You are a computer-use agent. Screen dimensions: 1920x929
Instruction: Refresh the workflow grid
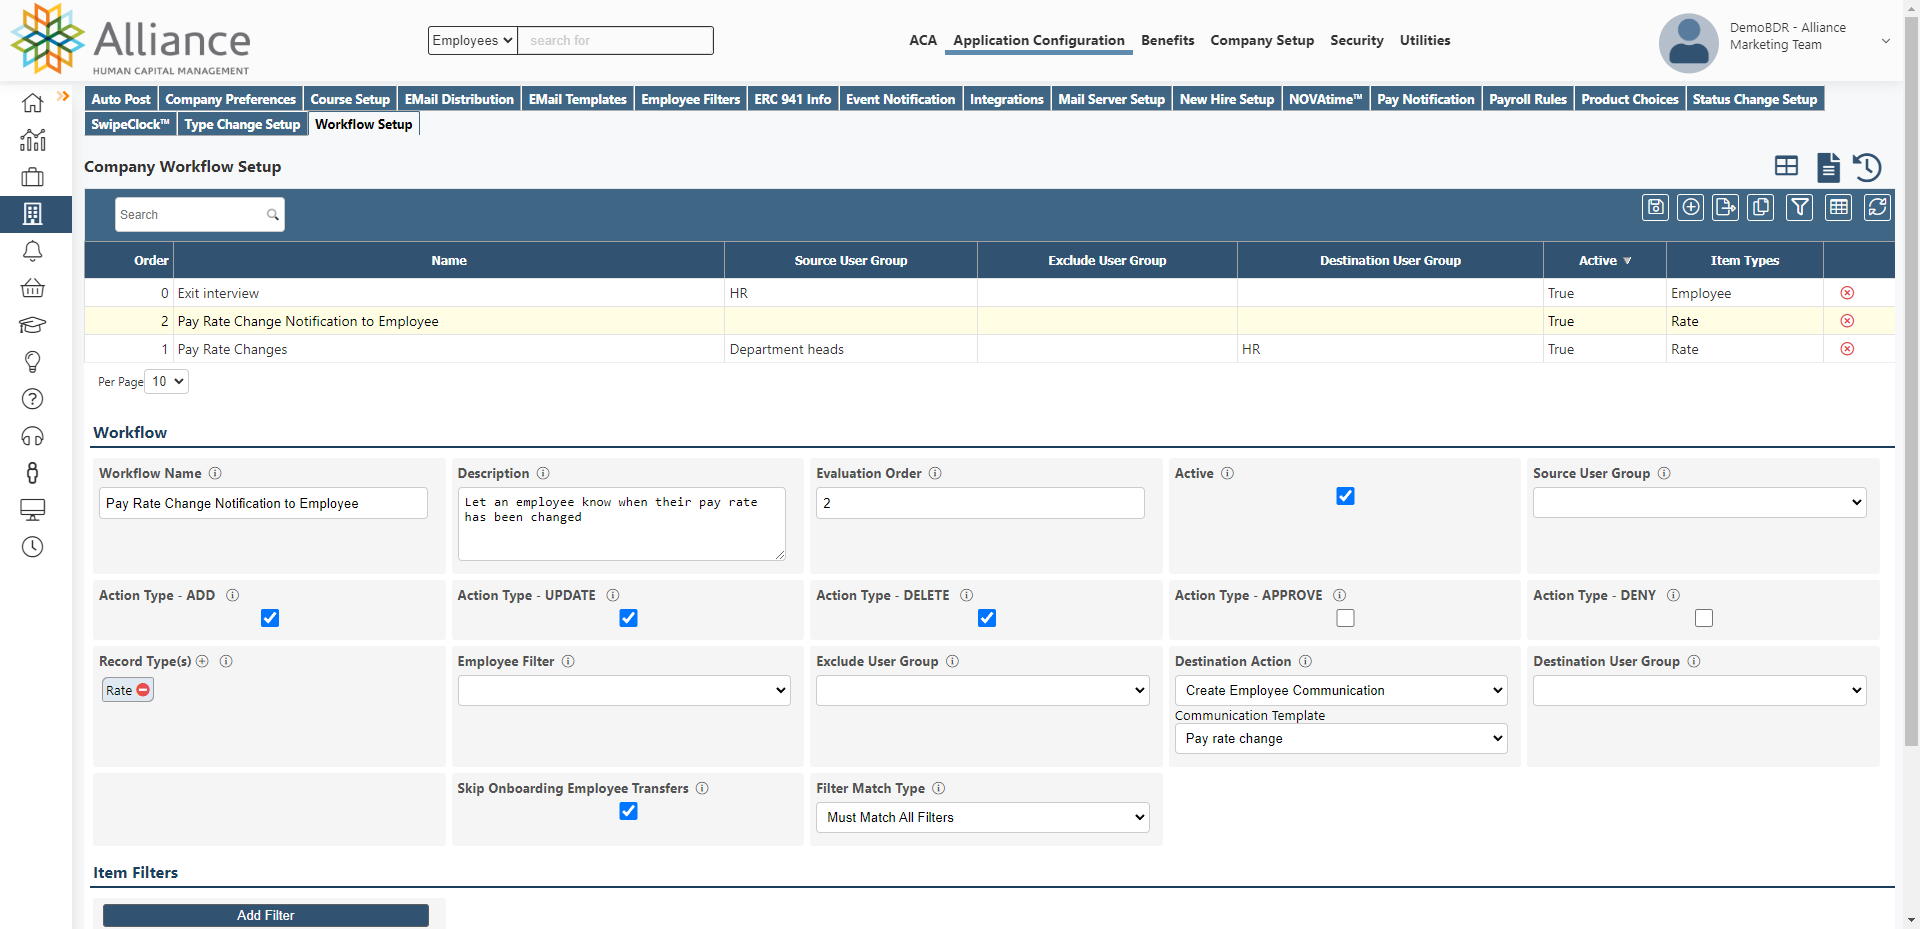(x=1878, y=207)
